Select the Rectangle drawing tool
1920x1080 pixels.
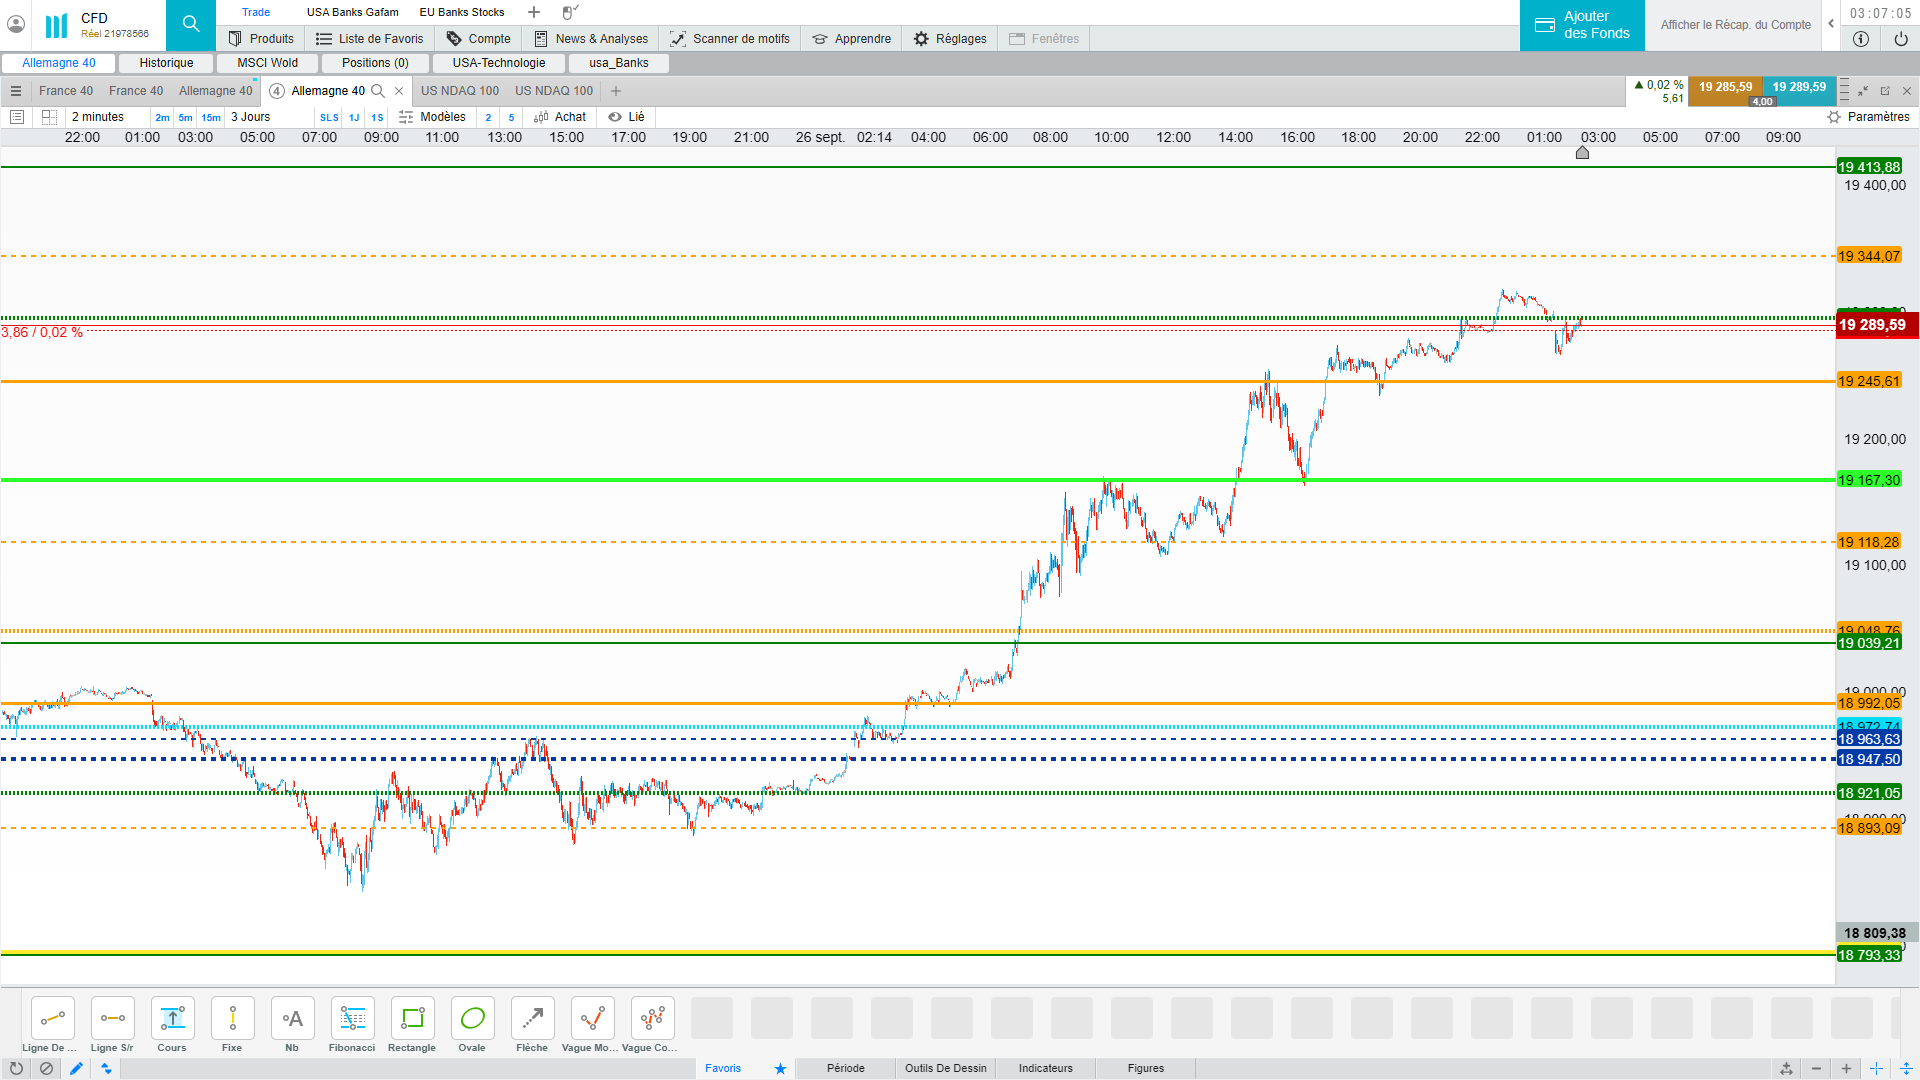[412, 1019]
